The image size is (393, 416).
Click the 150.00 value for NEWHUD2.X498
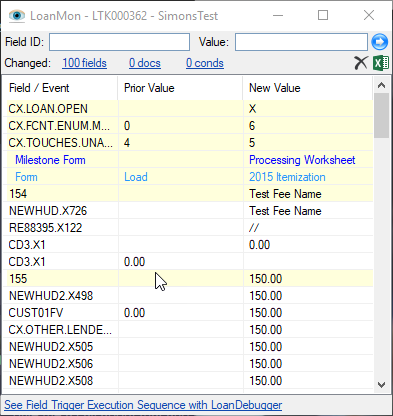pyautogui.click(x=266, y=296)
